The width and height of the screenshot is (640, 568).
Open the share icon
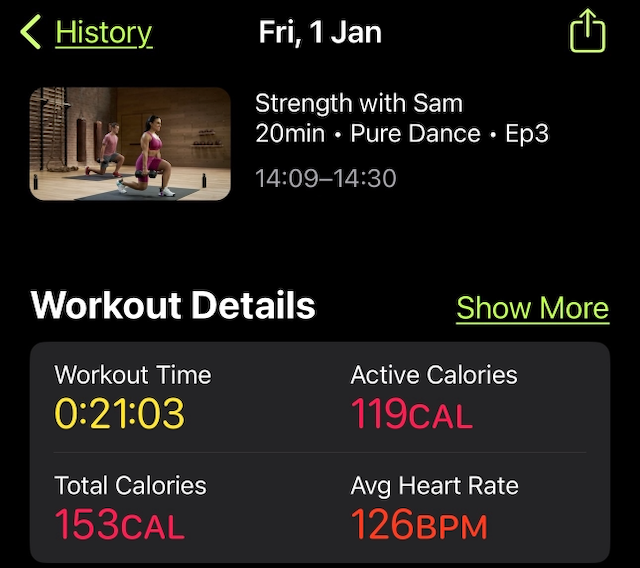[x=587, y=31]
